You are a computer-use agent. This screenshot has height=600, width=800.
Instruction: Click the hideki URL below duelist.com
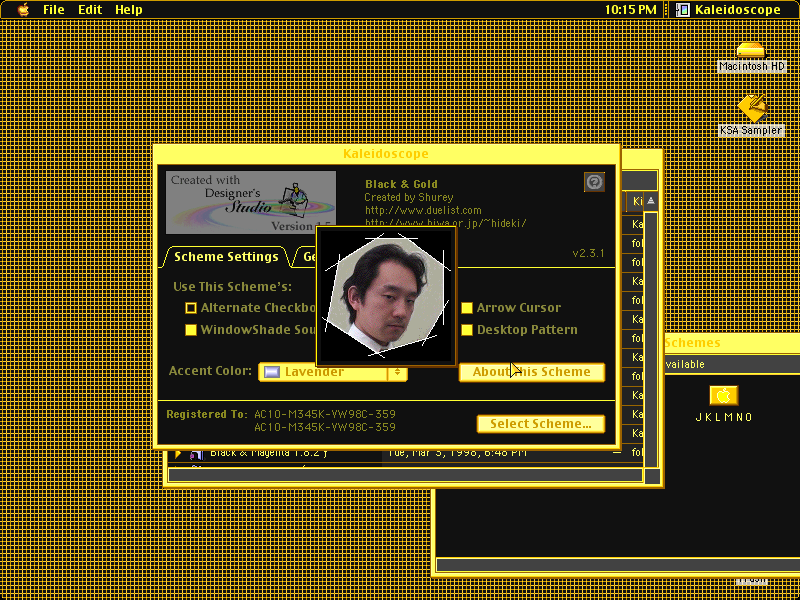tap(445, 223)
